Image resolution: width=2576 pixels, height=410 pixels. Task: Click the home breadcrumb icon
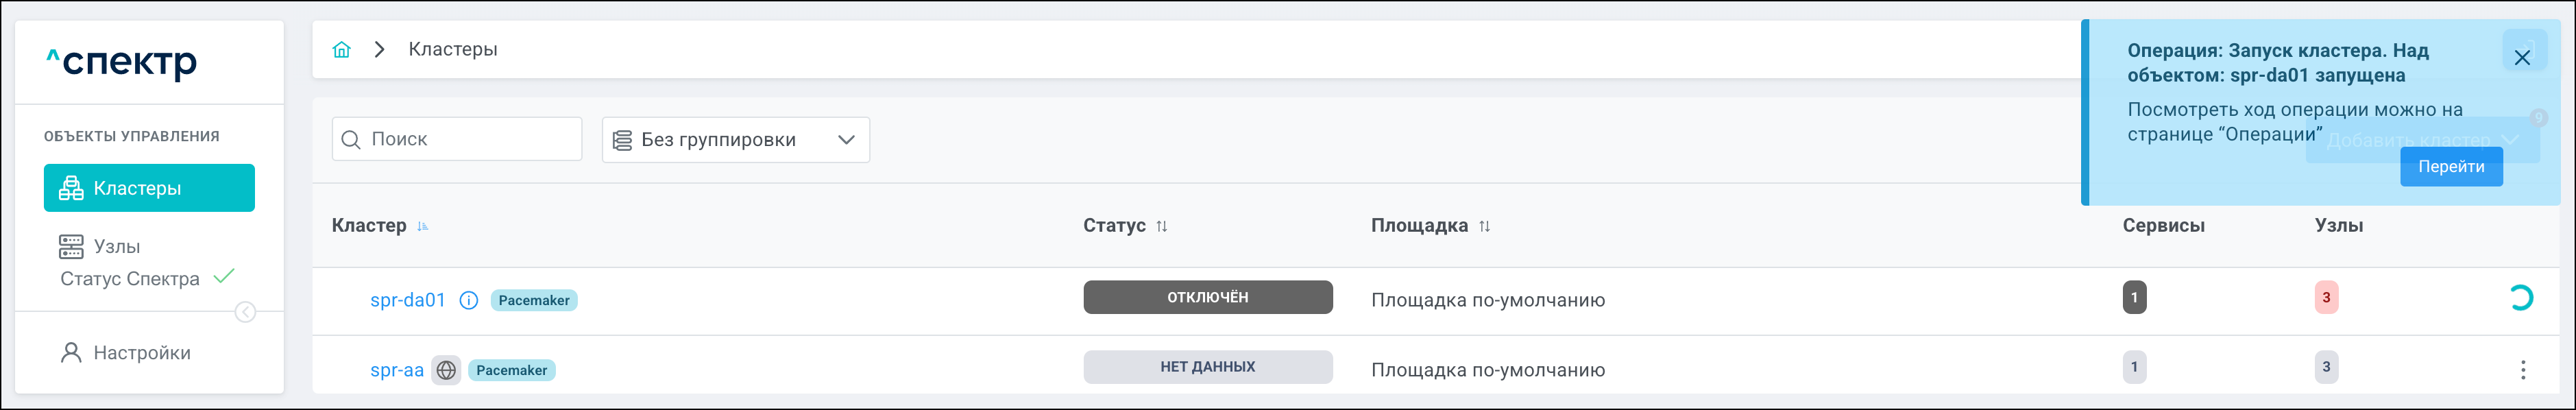click(x=342, y=50)
